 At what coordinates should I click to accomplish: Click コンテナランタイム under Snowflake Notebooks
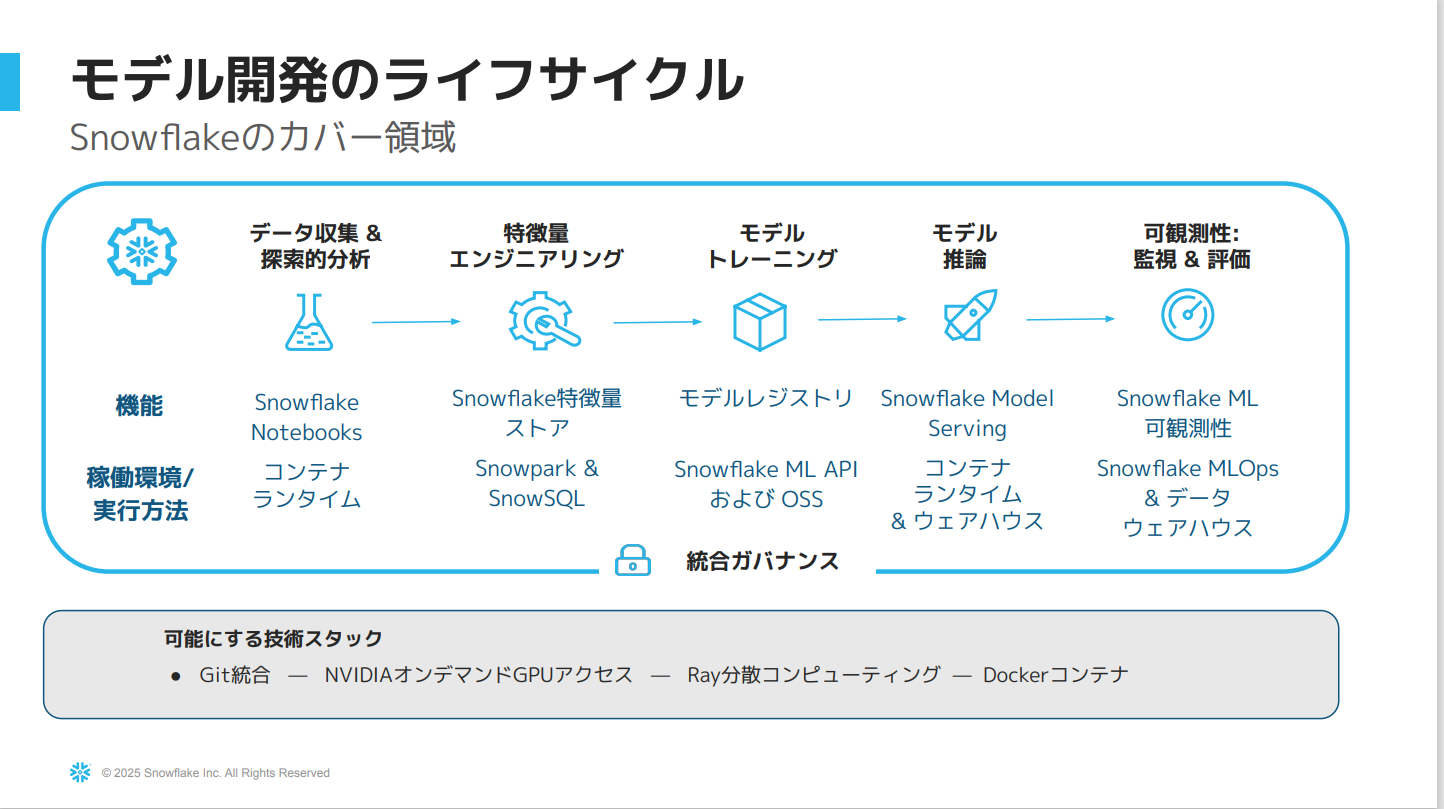pyautogui.click(x=307, y=485)
